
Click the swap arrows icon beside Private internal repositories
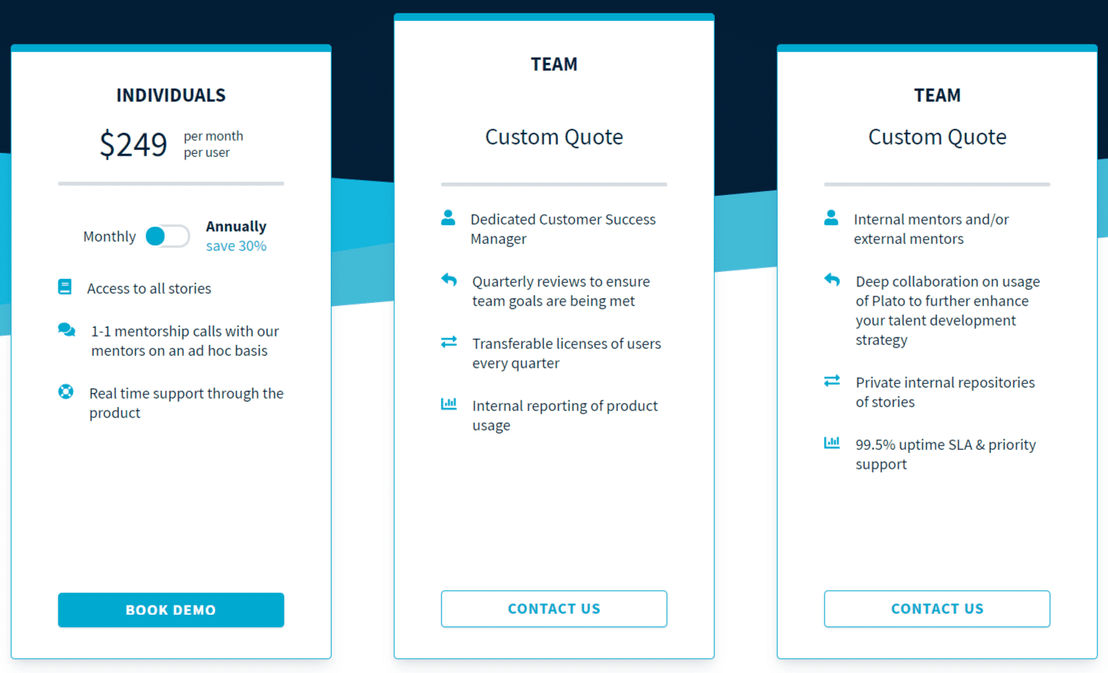(x=832, y=381)
